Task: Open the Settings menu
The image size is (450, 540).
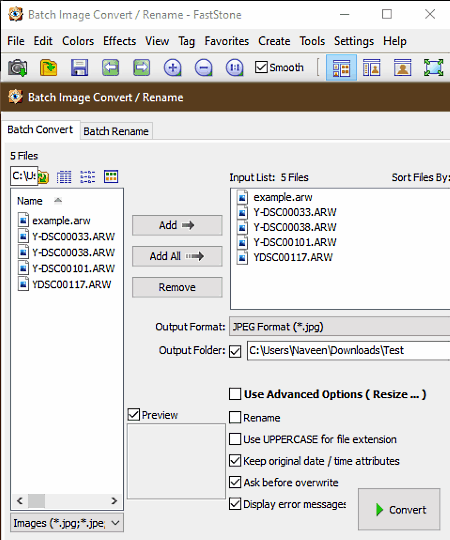Action: (x=354, y=42)
